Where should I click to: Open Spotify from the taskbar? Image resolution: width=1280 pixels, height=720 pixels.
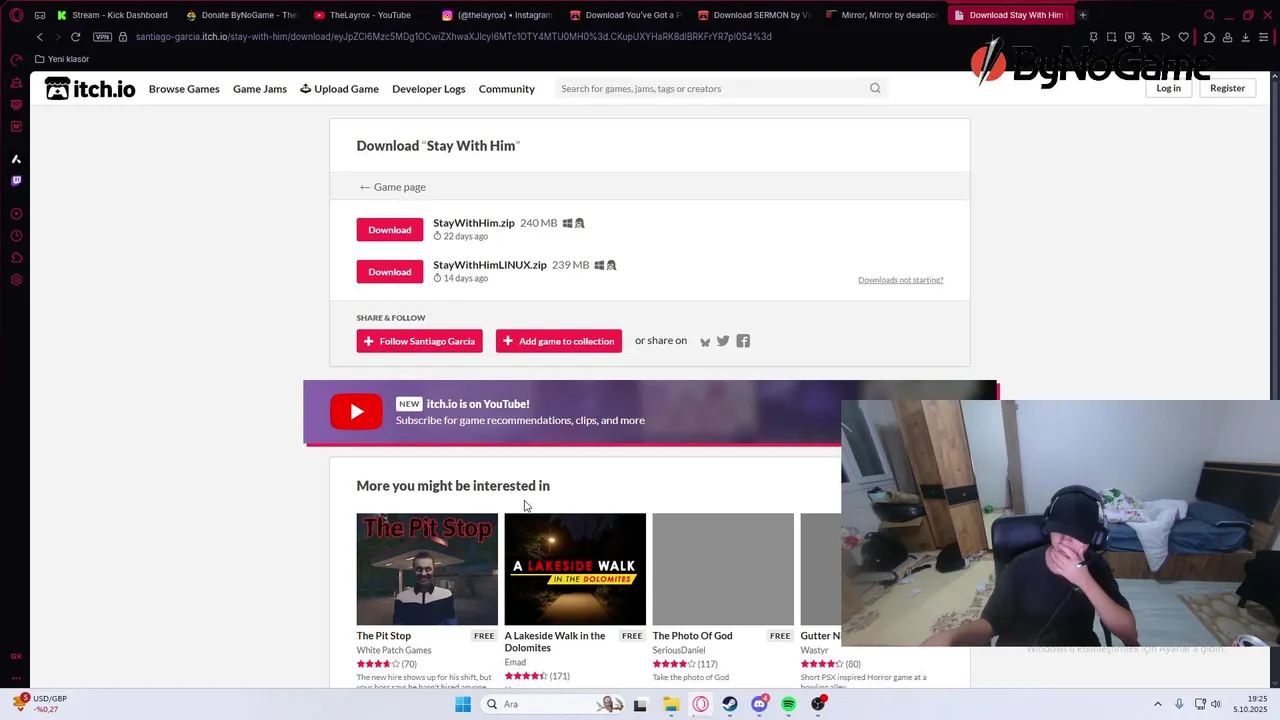[788, 704]
